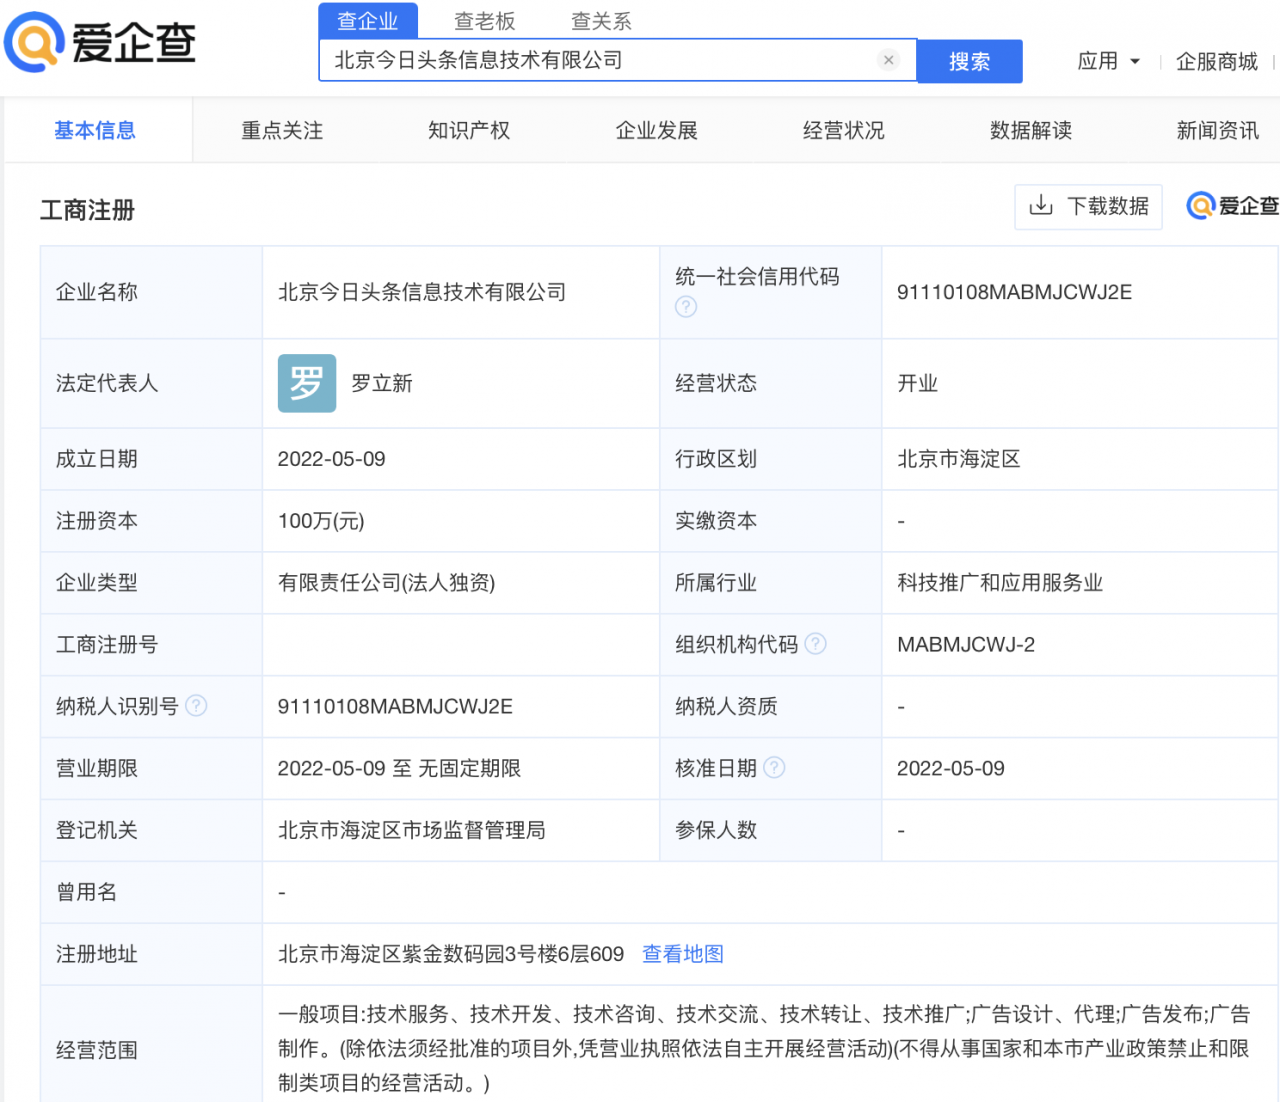Clear the search box with the × icon

click(889, 60)
